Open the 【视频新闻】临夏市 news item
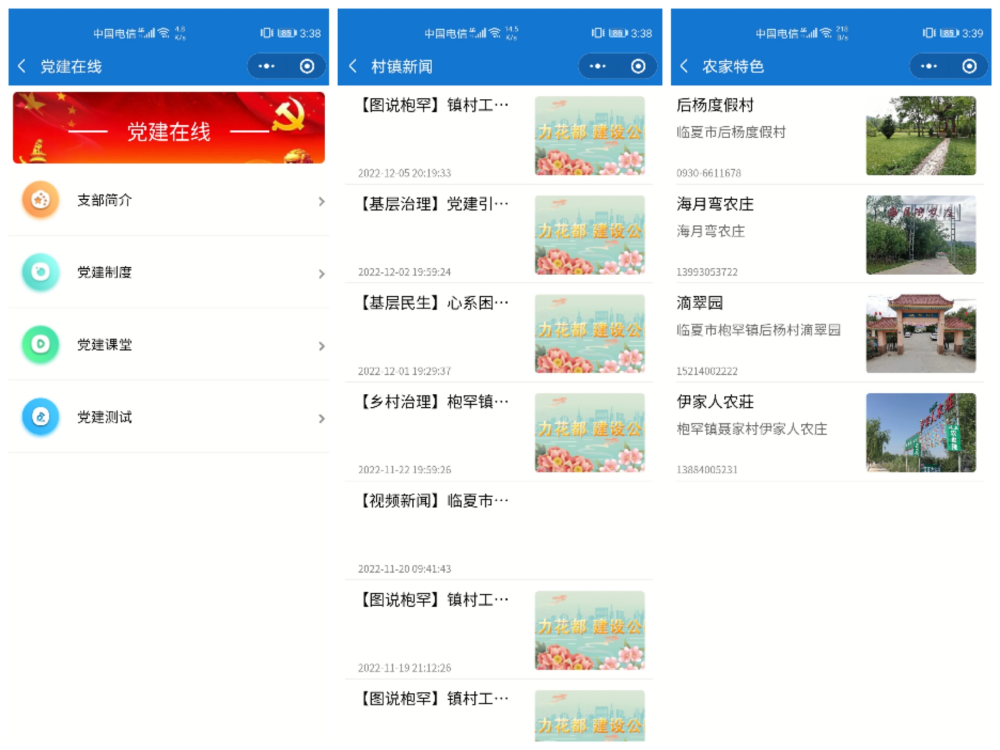 tap(434, 501)
